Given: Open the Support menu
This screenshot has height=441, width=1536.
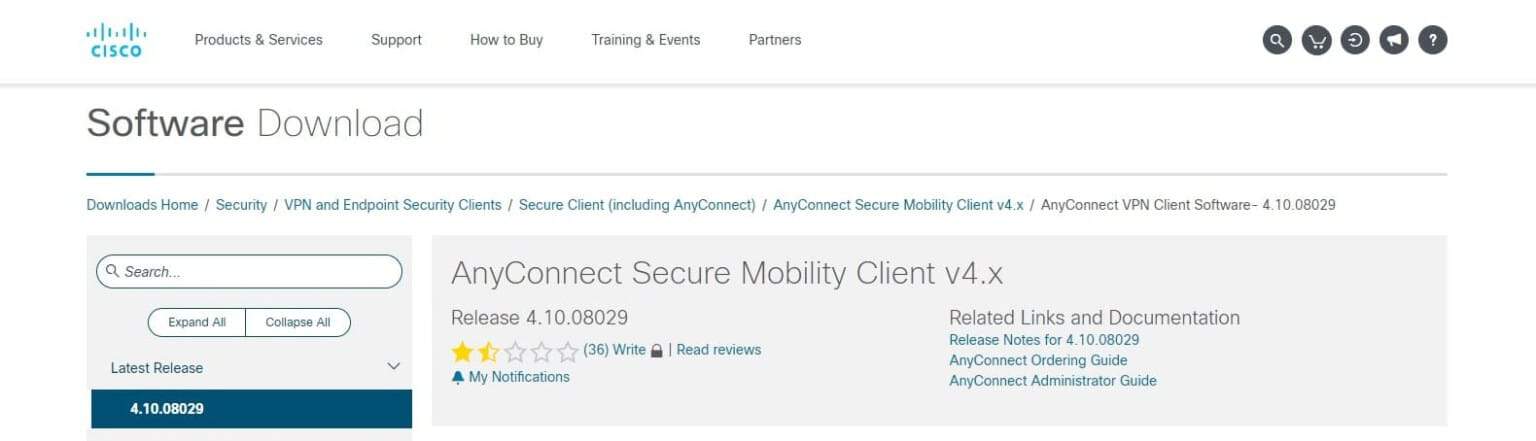Looking at the screenshot, I should pos(396,40).
